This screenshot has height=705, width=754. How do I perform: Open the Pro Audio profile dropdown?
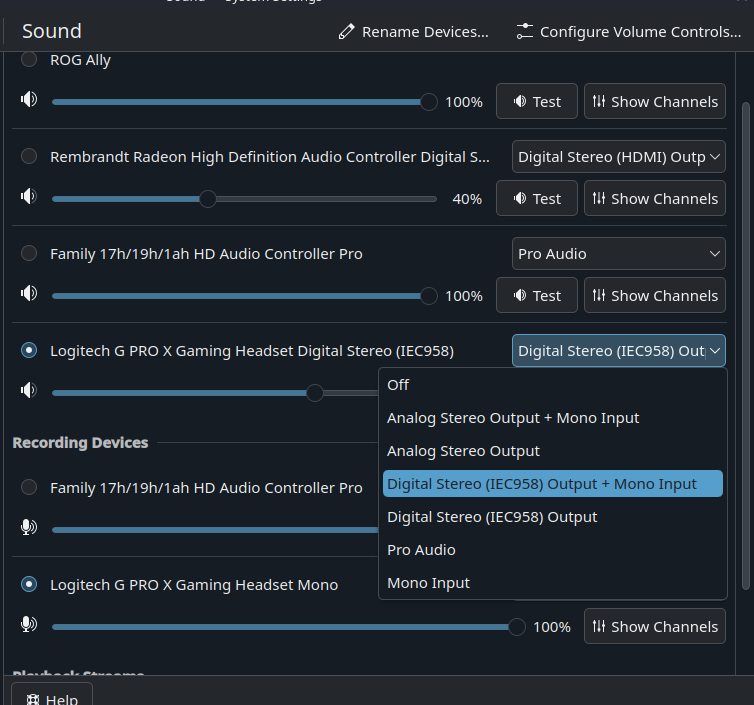[x=618, y=253]
